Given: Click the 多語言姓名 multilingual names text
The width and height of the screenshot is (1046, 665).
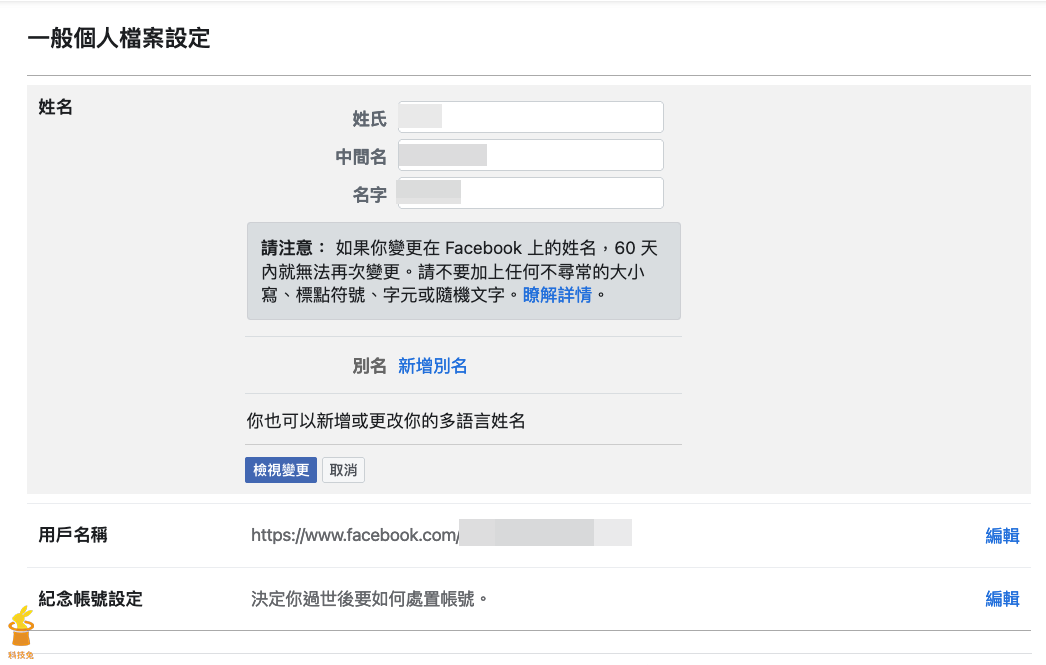Looking at the screenshot, I should coord(385,421).
